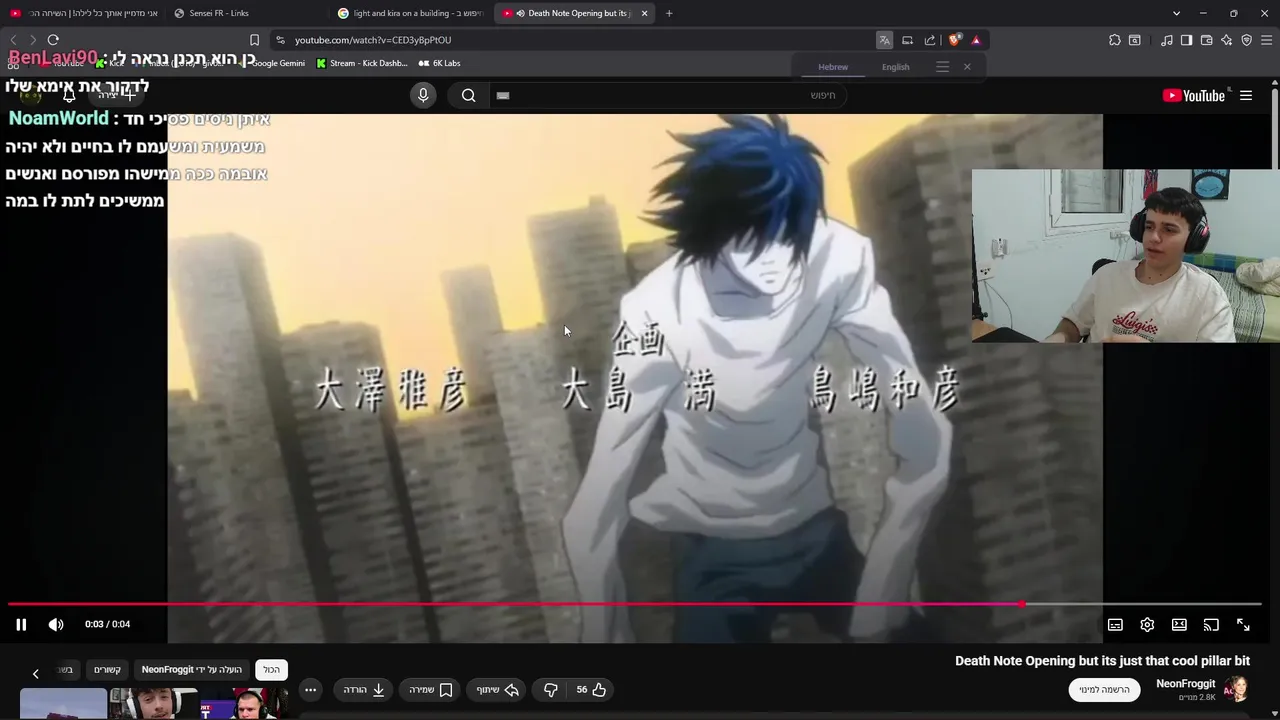
Task: Switch to the light and kira on a building tab
Action: point(410,13)
